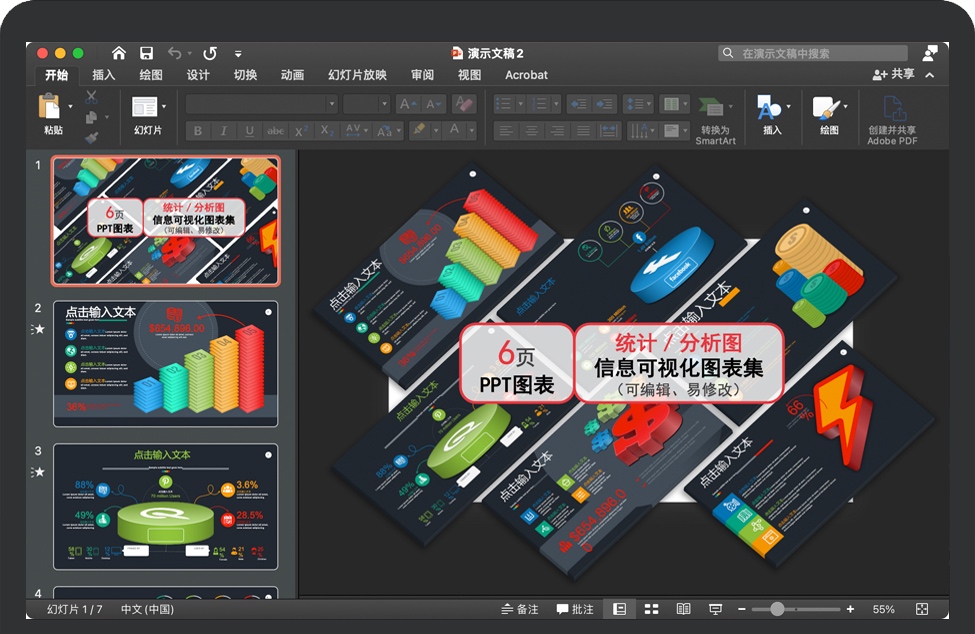Start slideshow from status bar icon
The width and height of the screenshot is (975, 634).
click(715, 609)
